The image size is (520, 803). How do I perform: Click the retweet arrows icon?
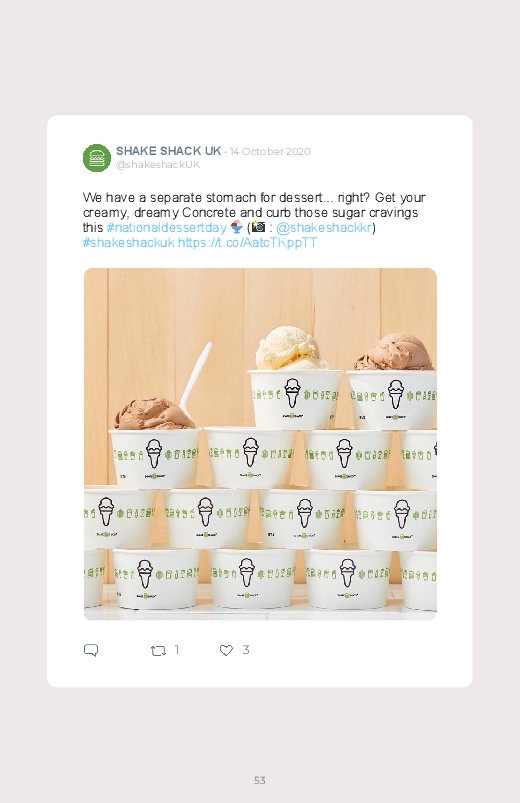tap(158, 650)
